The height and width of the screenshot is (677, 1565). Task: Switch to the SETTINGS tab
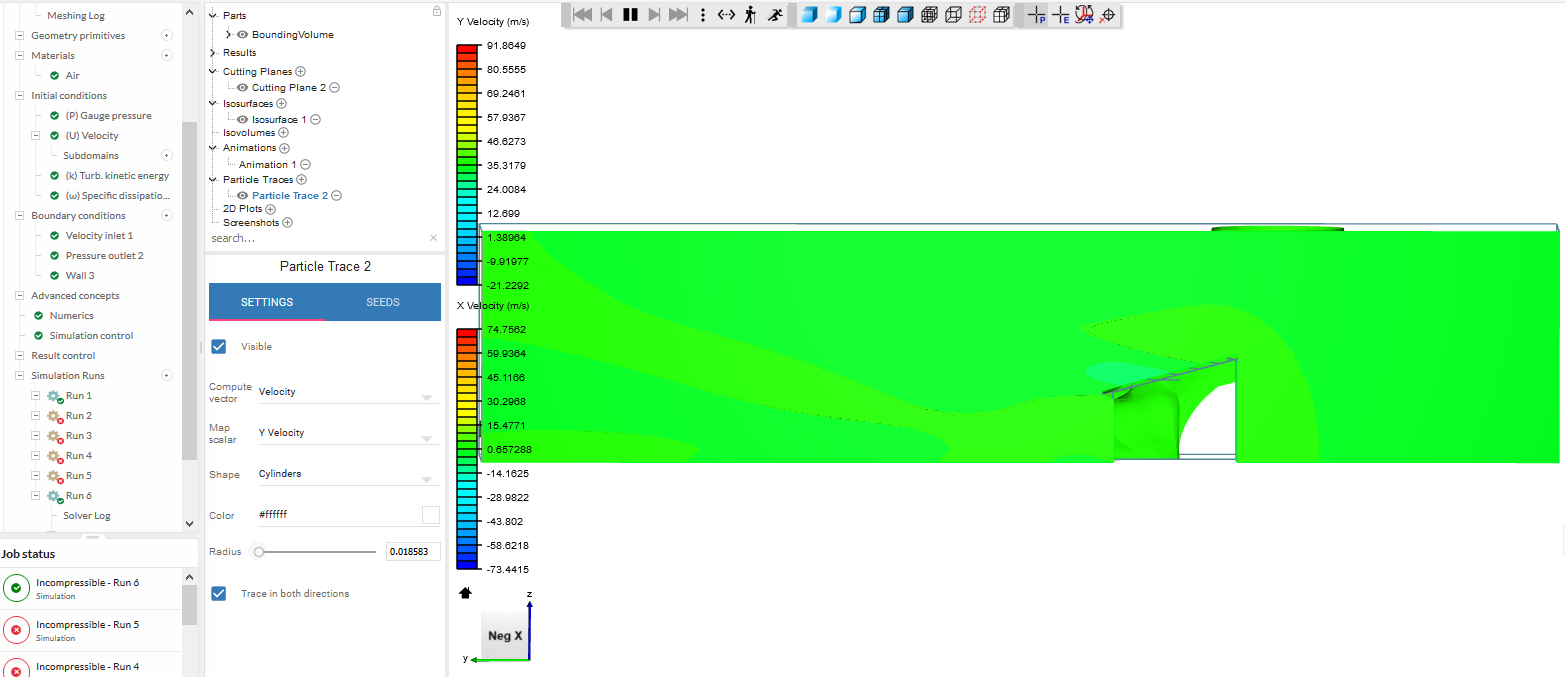(x=267, y=302)
